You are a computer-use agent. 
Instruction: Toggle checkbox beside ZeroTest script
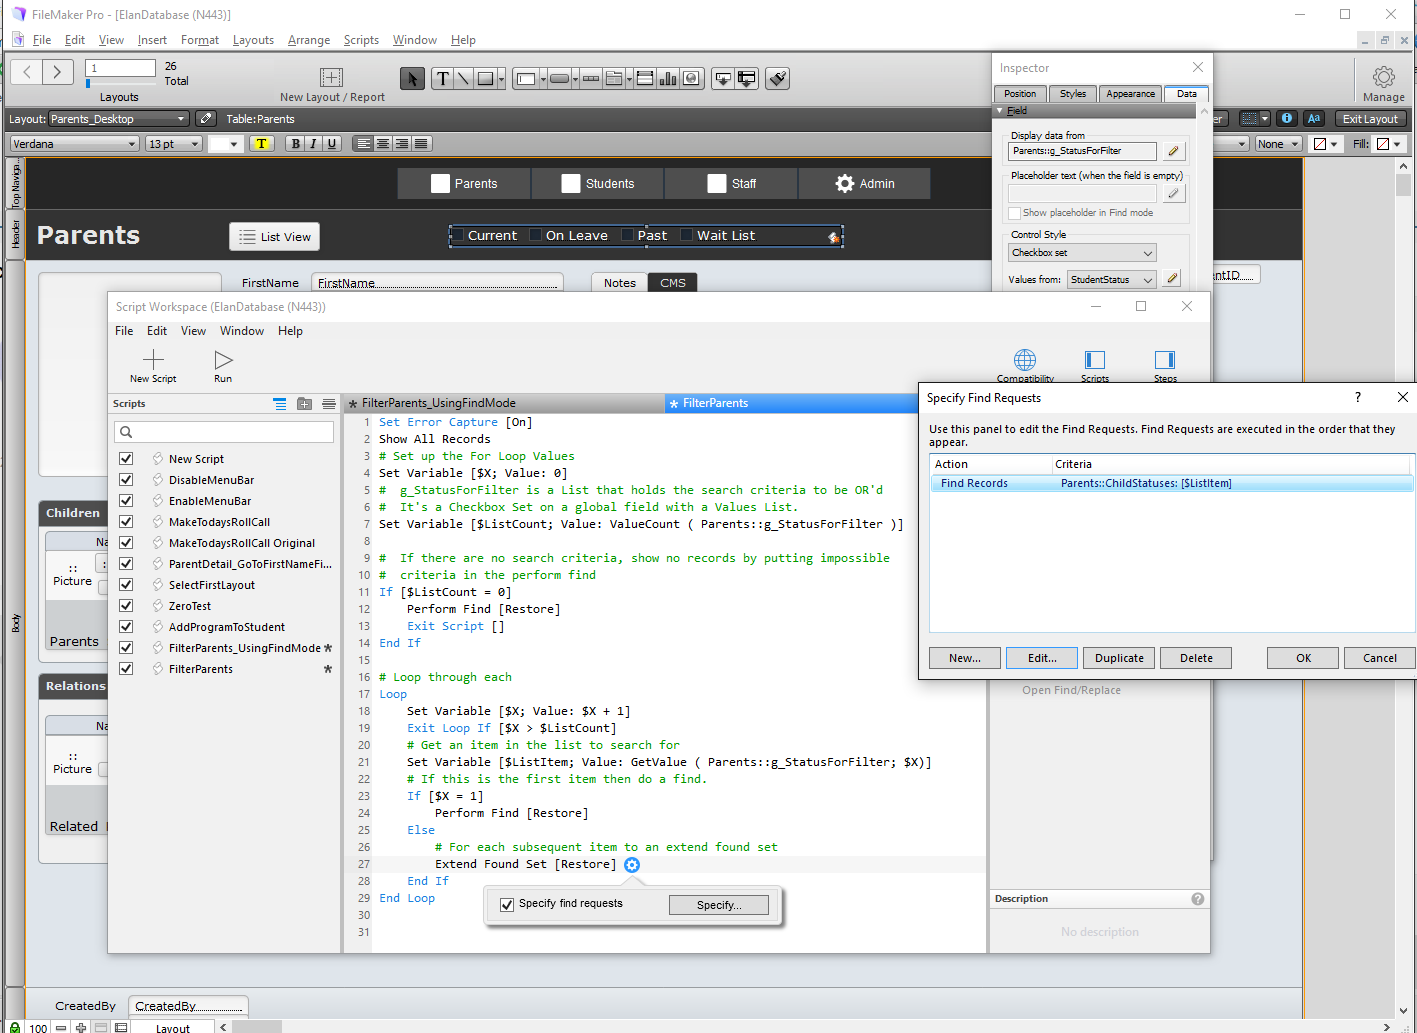(x=126, y=606)
